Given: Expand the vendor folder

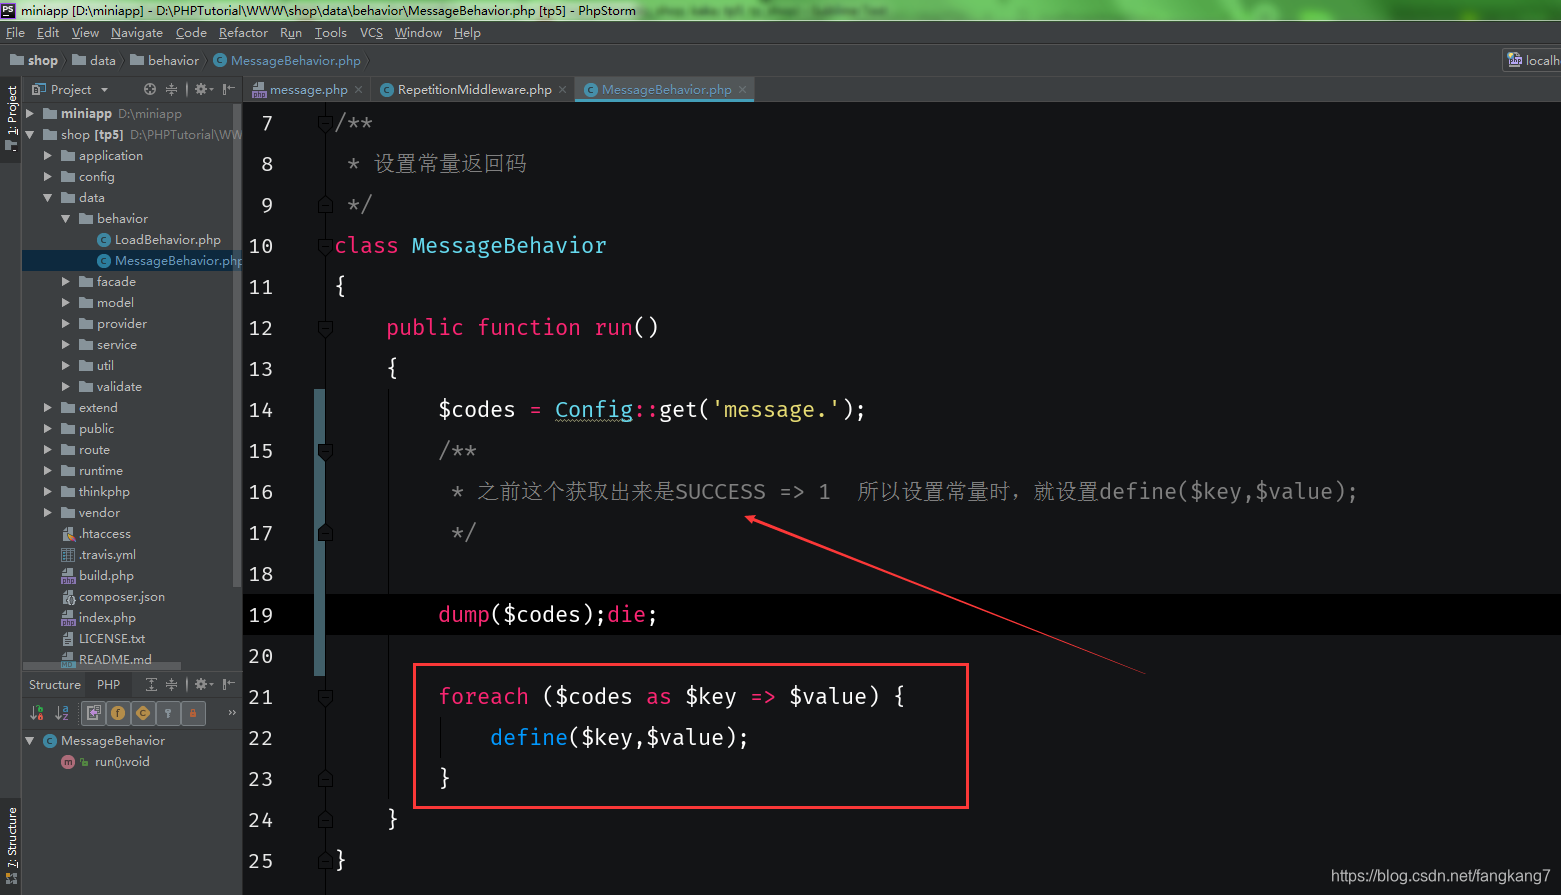Looking at the screenshot, I should coord(48,513).
